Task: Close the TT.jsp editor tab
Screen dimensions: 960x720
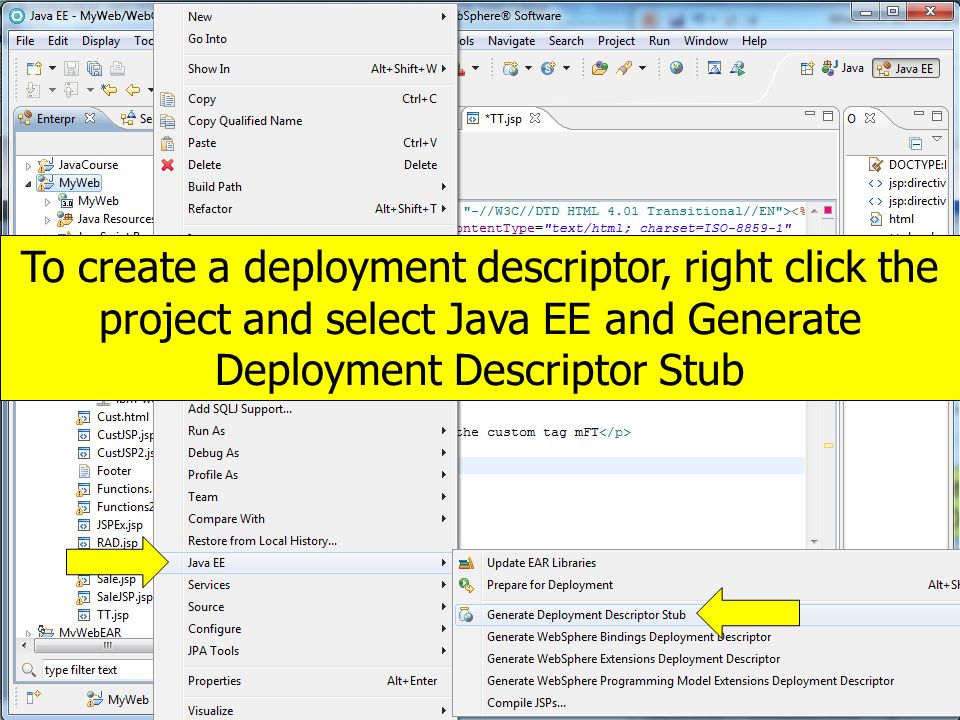Action: tap(534, 118)
